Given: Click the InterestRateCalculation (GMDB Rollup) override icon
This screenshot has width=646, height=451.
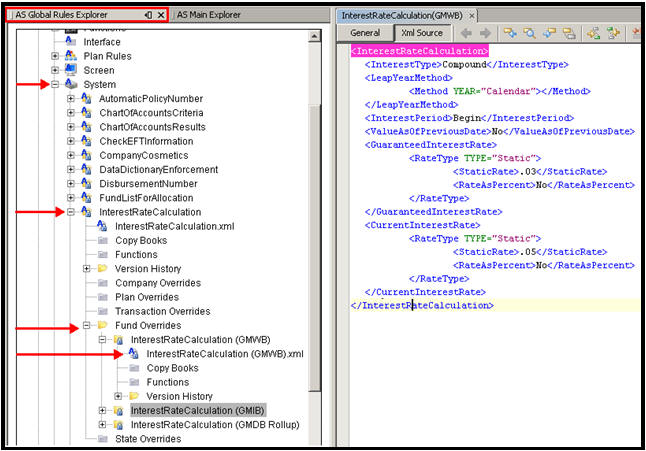Looking at the screenshot, I should point(119,424).
